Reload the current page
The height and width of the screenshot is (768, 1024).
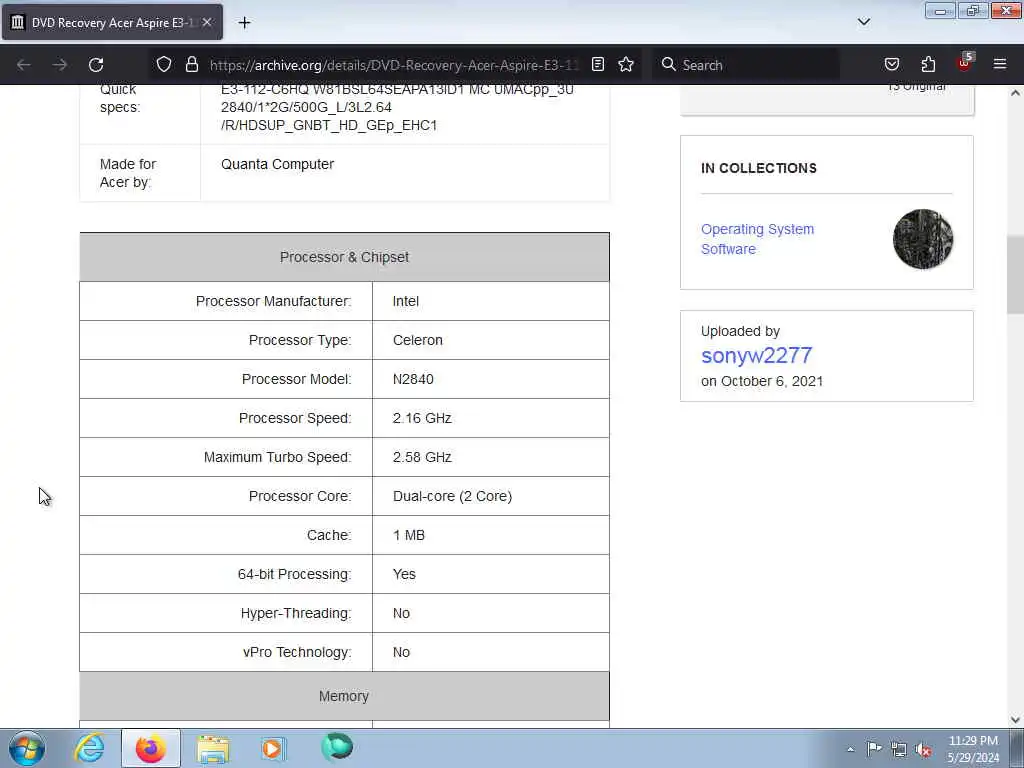[96, 65]
